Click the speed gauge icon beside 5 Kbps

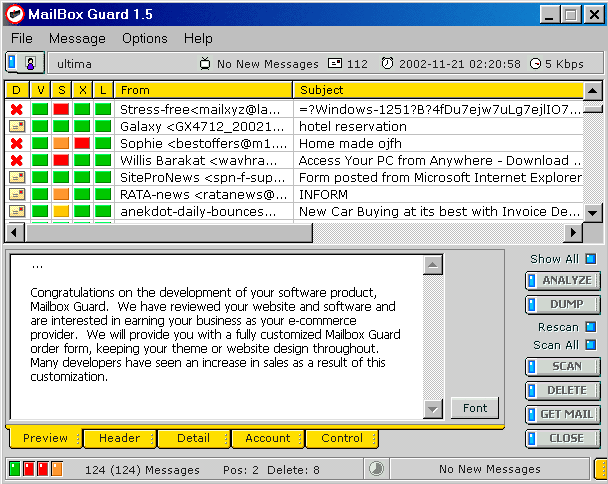point(535,63)
